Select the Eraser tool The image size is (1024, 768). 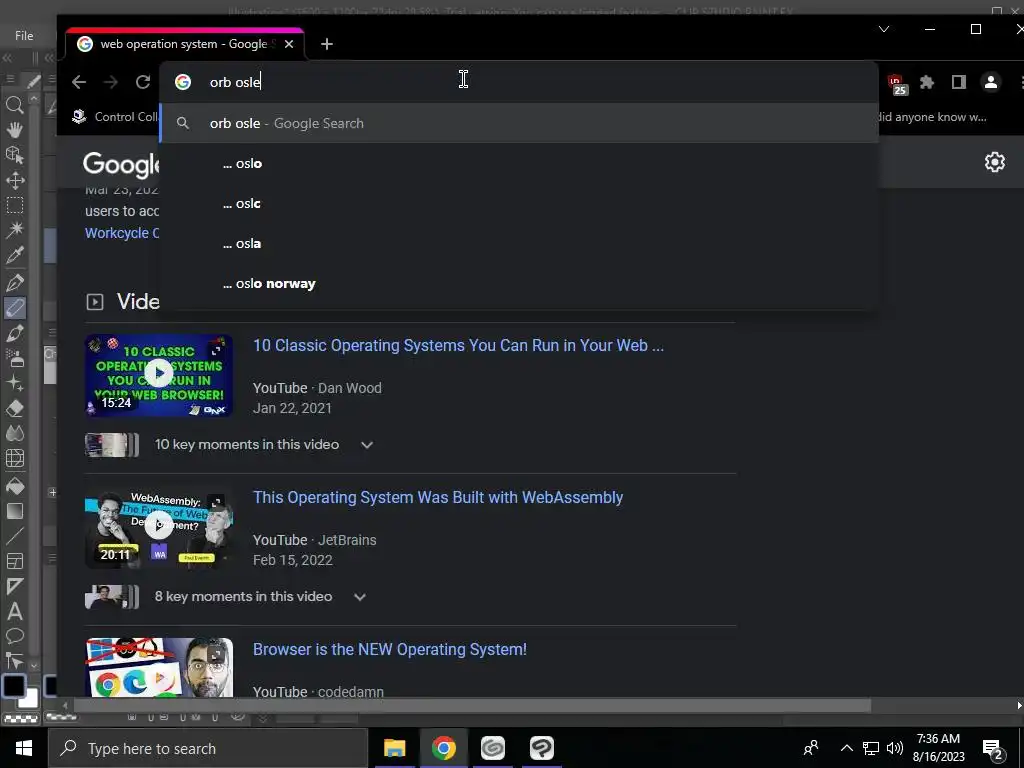14,409
